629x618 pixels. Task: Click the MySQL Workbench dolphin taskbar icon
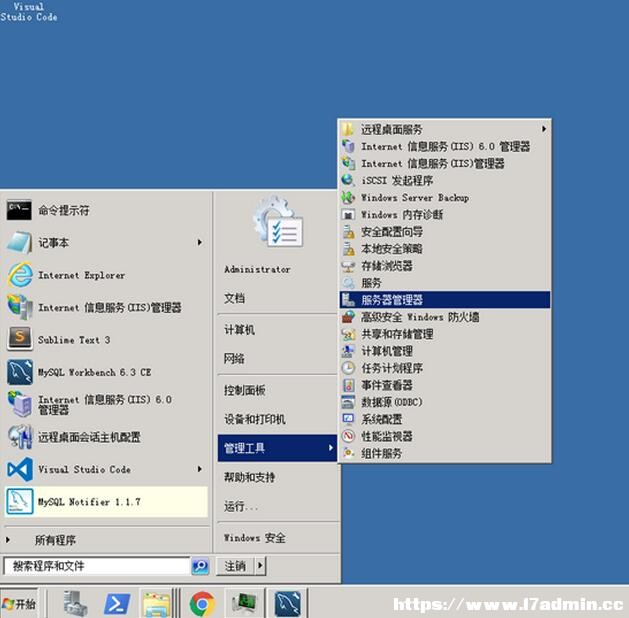(288, 603)
